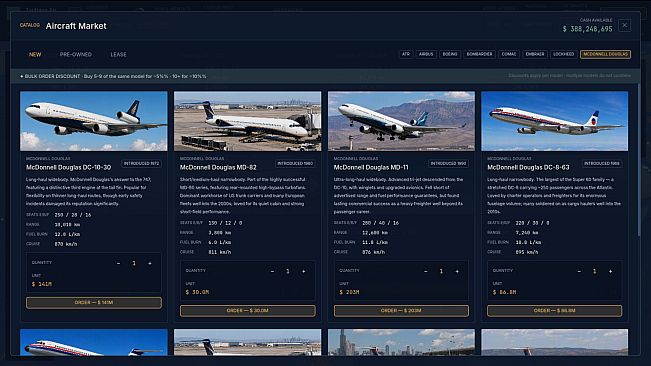Image resolution: width=651 pixels, height=366 pixels.
Task: Click the DC-8-63 cruise speed 895 km/h
Action: click(x=527, y=252)
